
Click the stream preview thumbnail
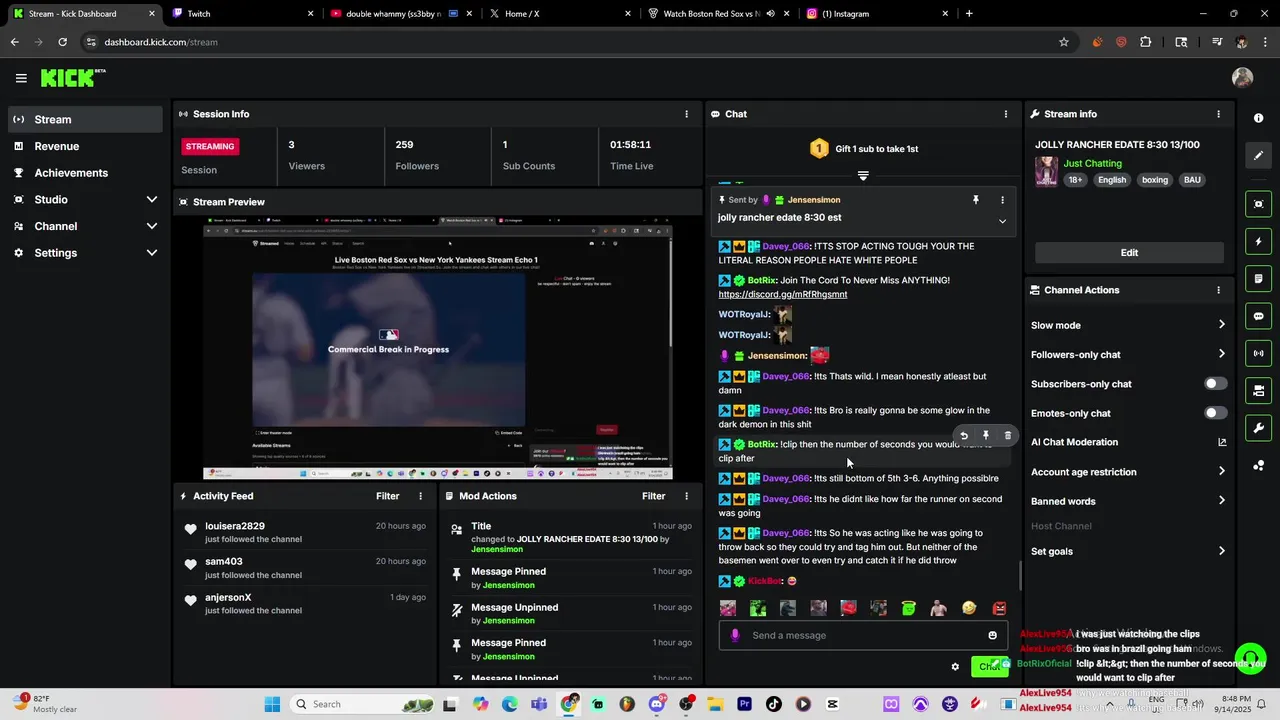coord(437,349)
